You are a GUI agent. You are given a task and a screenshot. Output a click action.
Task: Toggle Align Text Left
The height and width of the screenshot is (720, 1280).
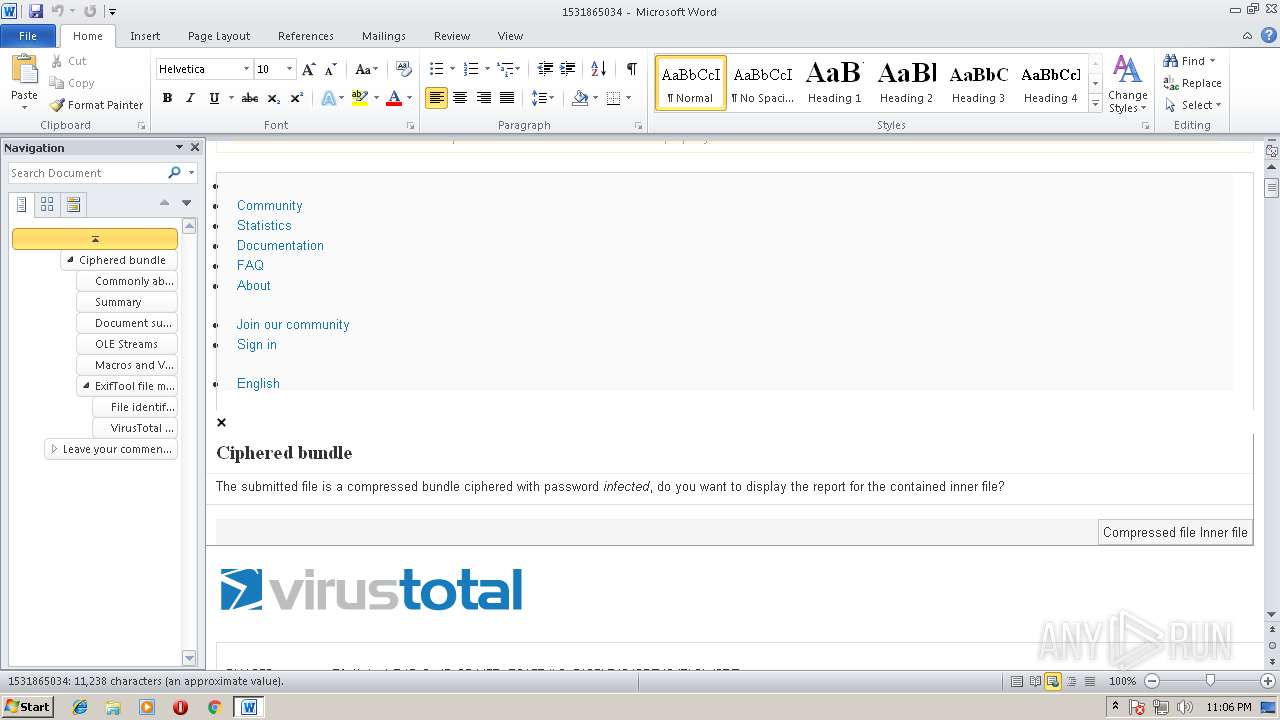(436, 98)
